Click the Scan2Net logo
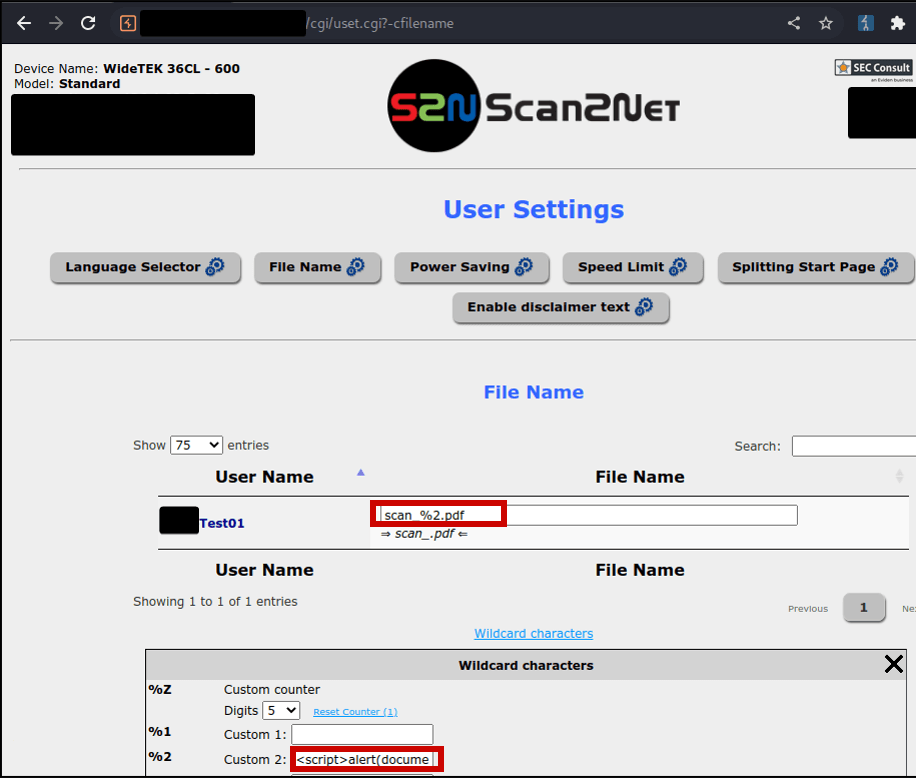Screen dimensions: 916x778 point(533,106)
